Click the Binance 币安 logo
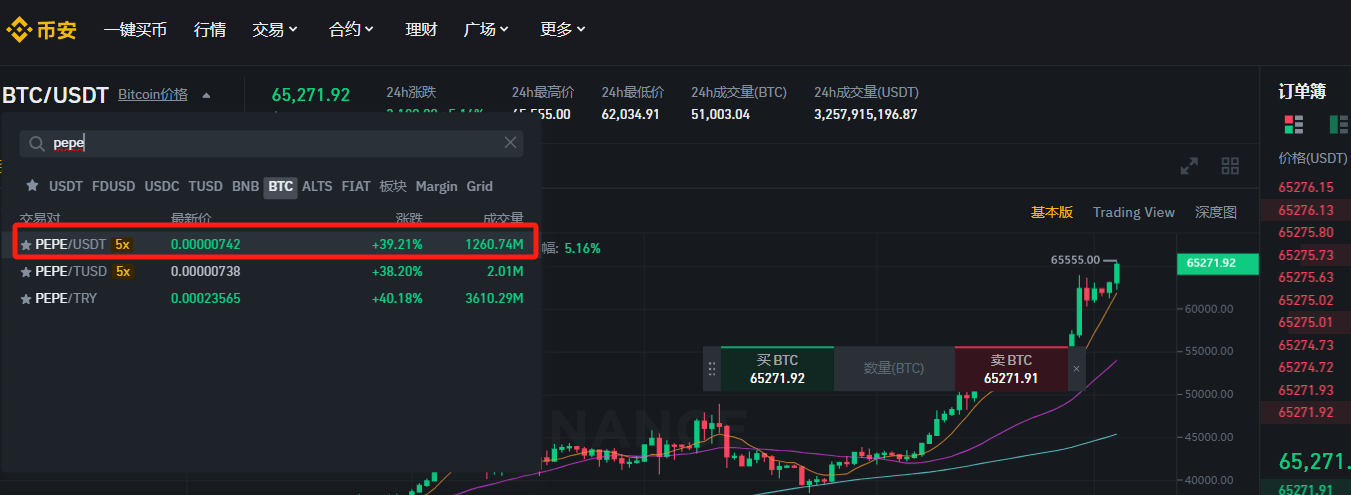Viewport: 1351px width, 495px height. point(42,29)
